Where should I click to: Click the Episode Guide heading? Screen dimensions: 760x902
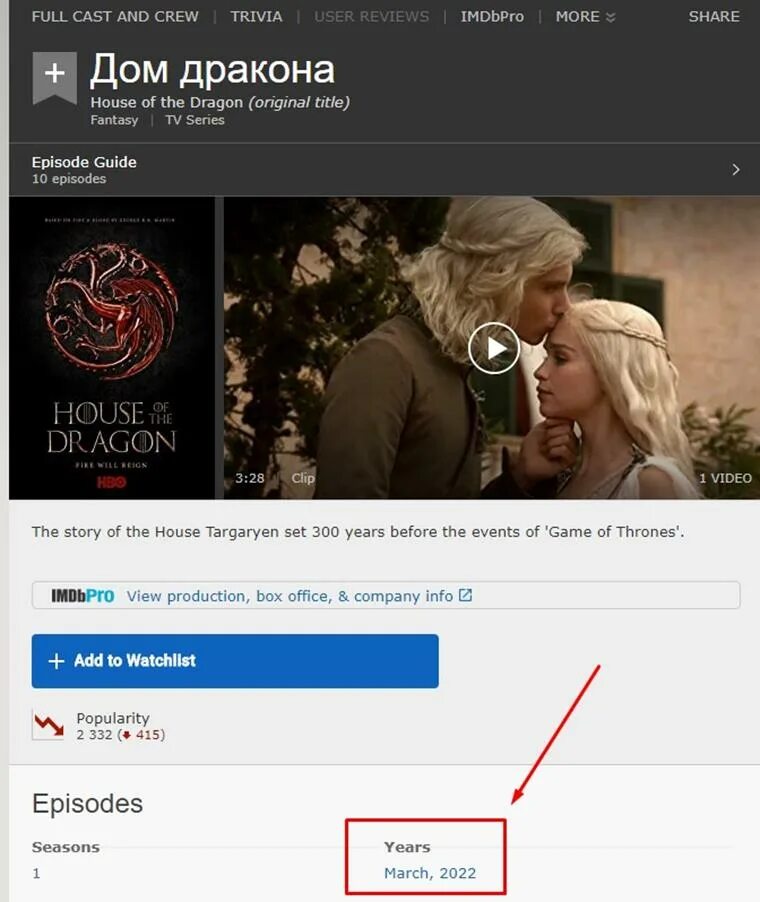pos(84,162)
